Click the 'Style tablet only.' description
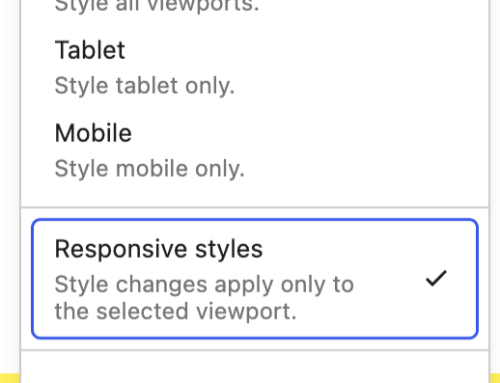 145,86
